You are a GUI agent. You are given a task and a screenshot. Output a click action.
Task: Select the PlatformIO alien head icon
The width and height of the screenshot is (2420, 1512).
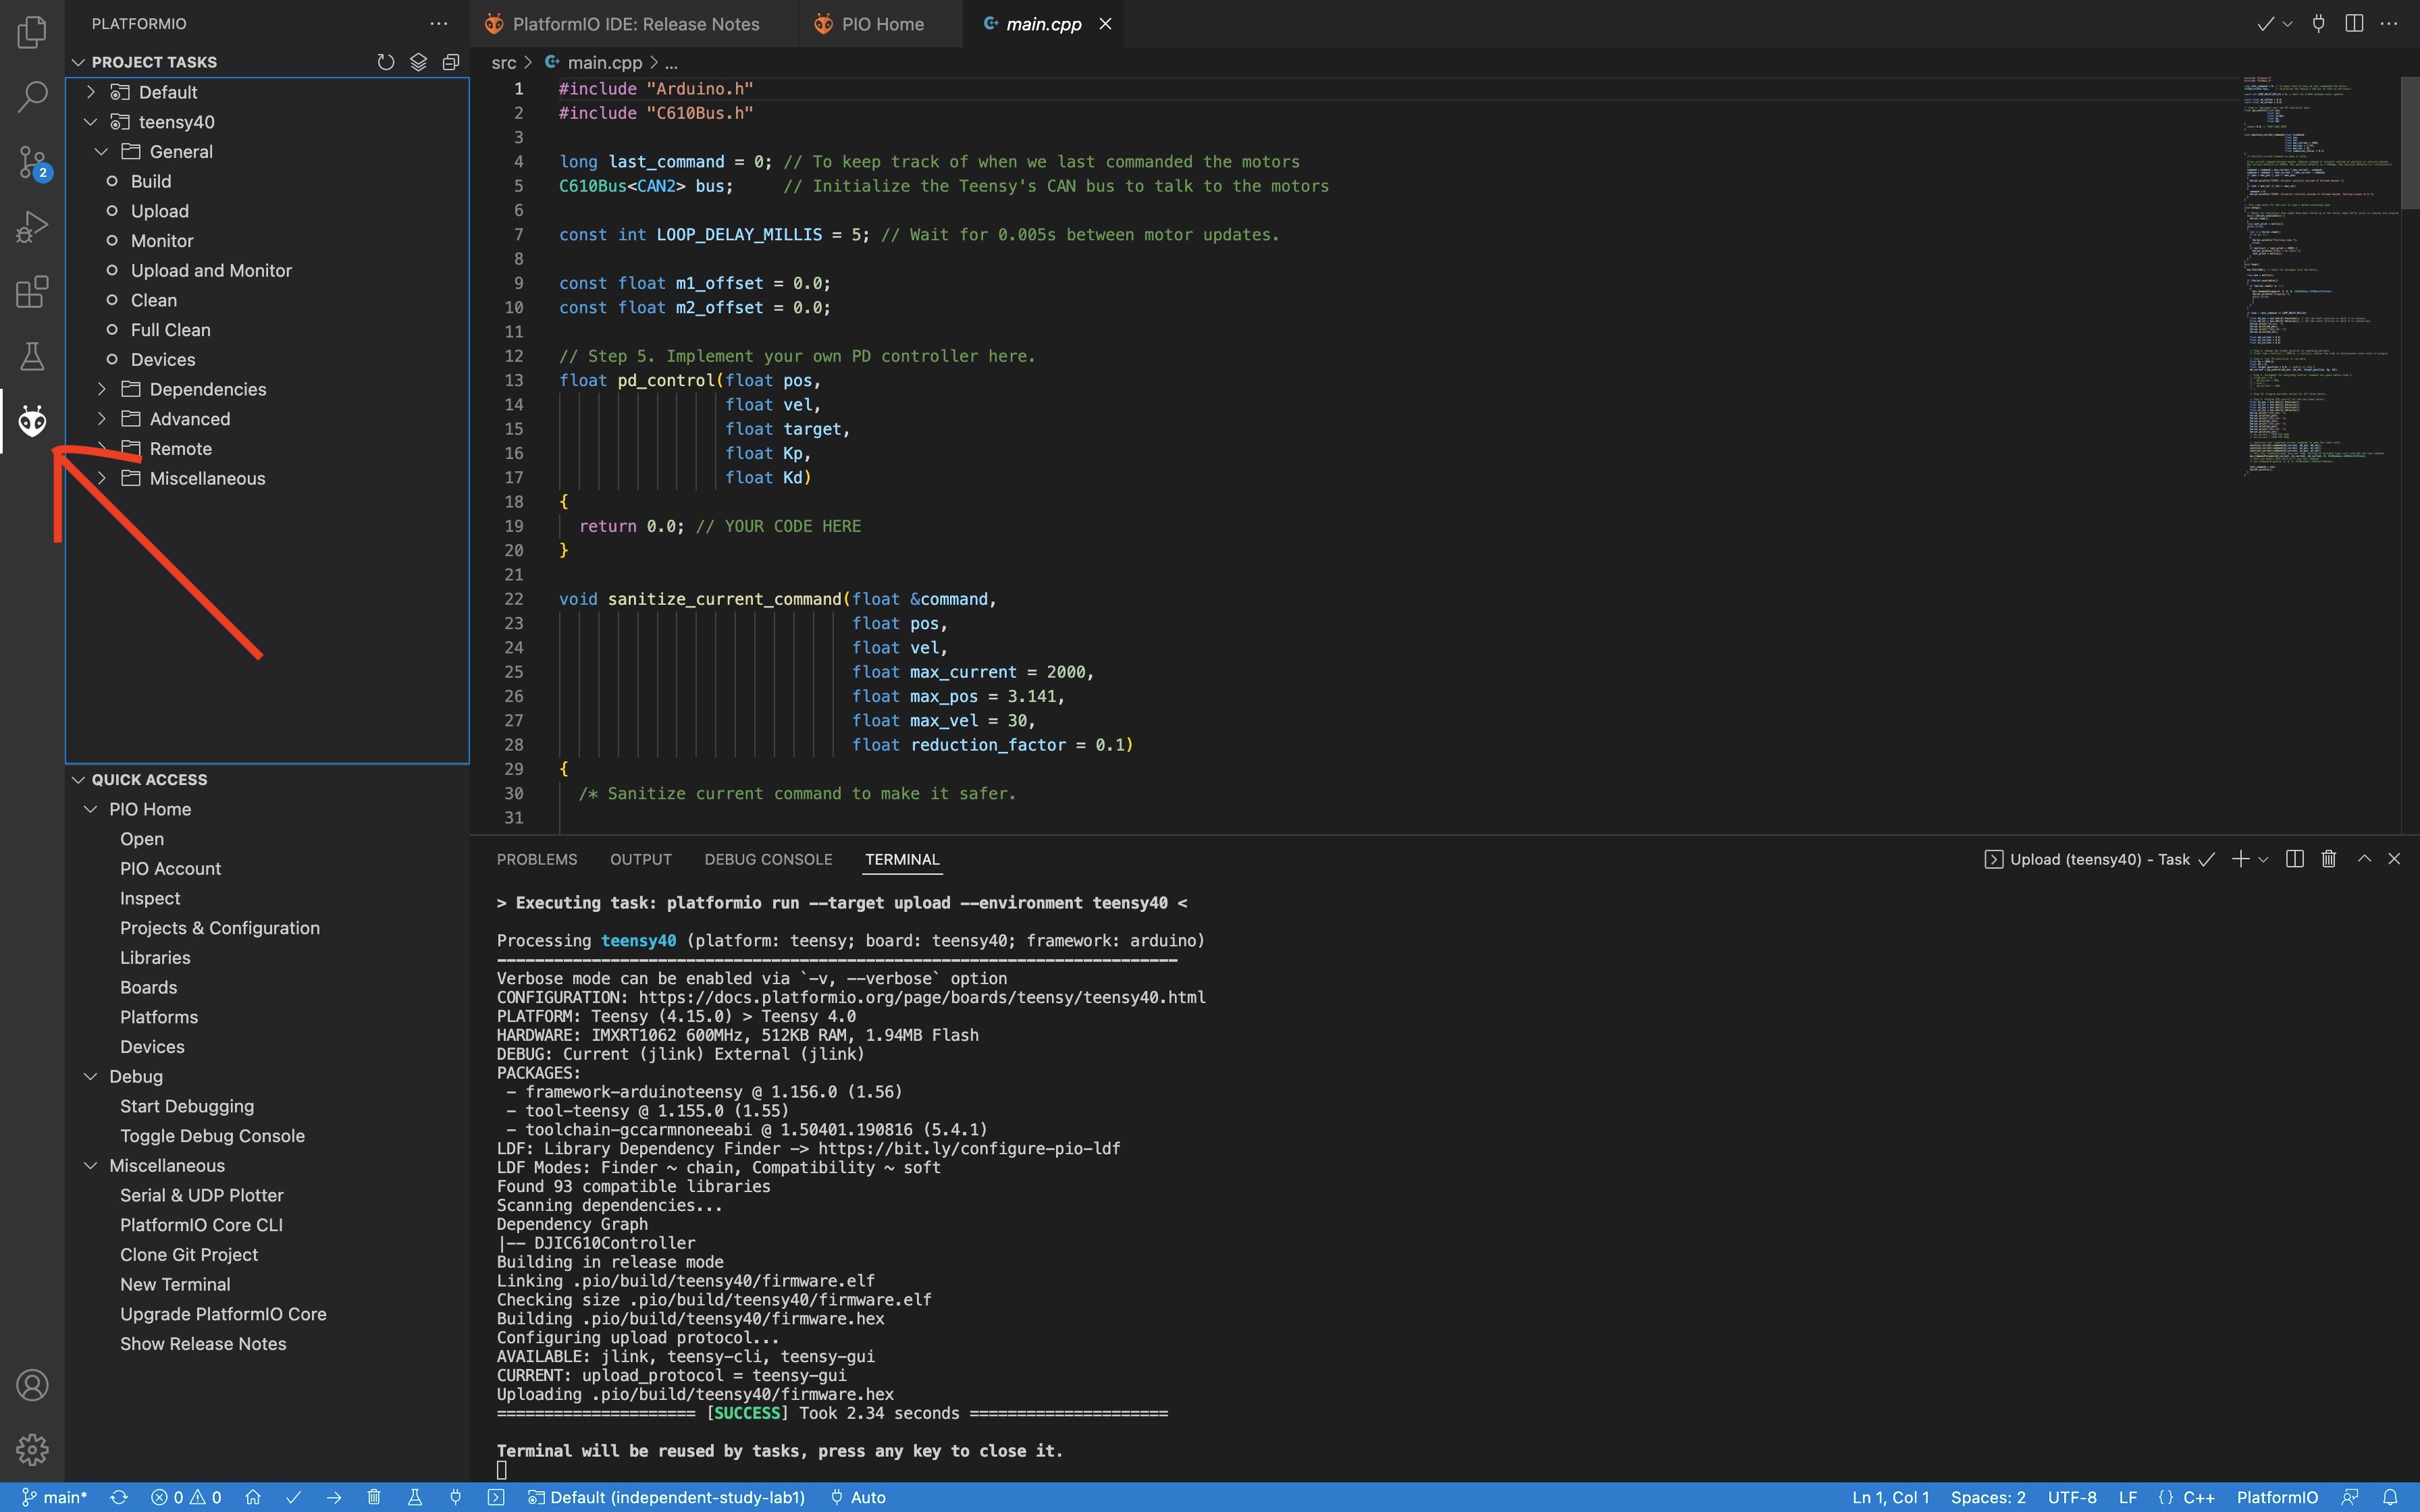click(x=32, y=421)
